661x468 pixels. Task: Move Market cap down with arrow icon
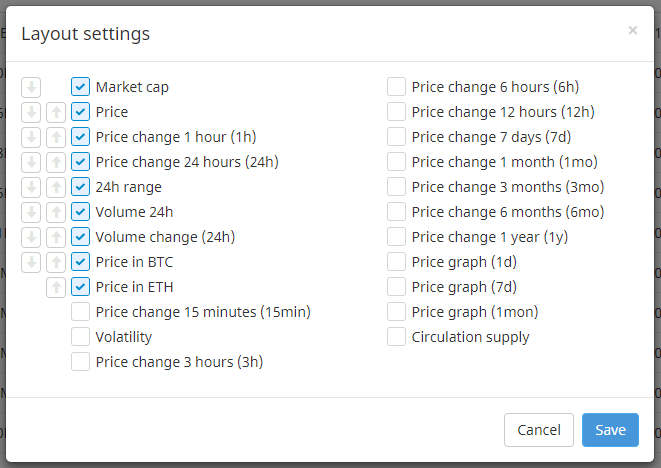[31, 87]
